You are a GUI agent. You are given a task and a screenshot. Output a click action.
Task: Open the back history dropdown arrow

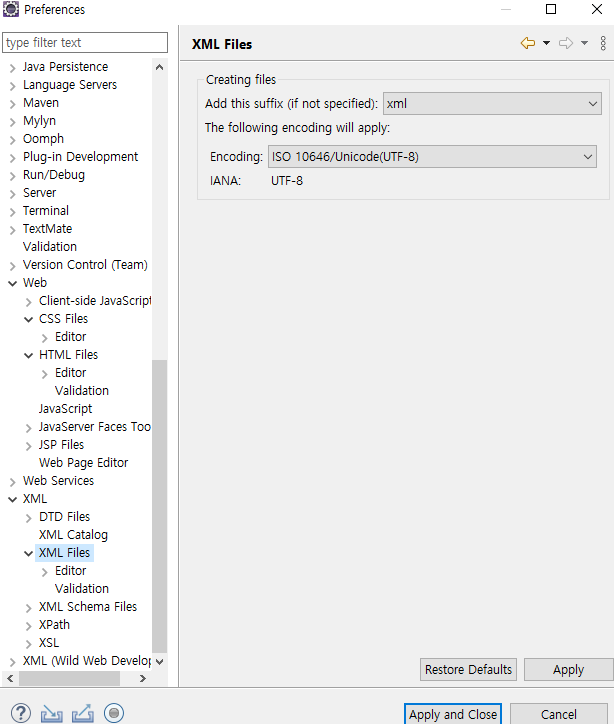click(546, 43)
